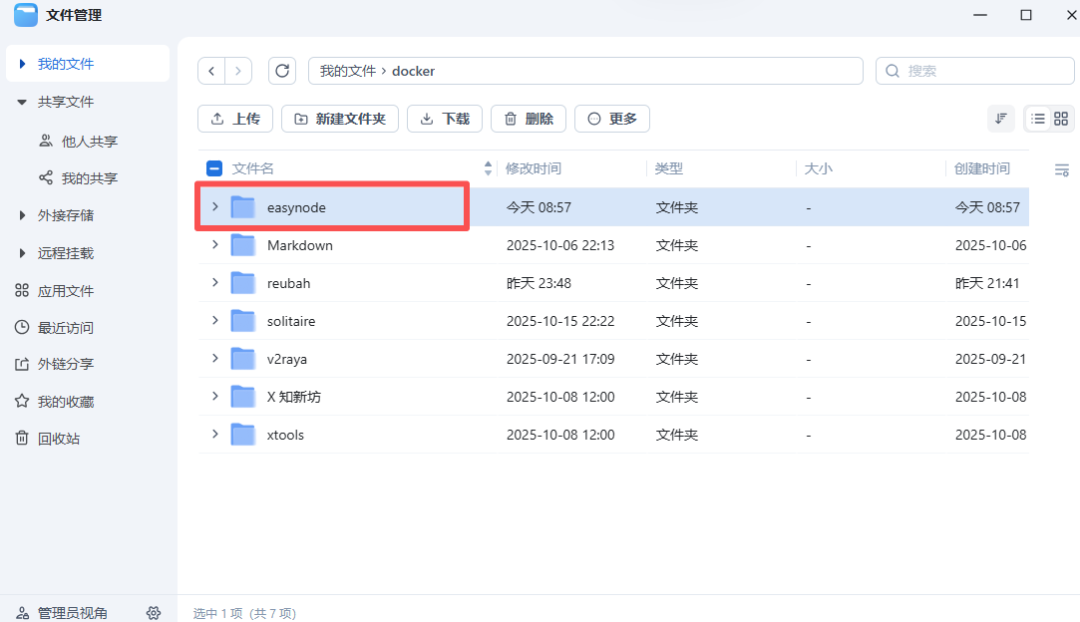Viewport: 1080px width, 622px height.
Task: Switch to list view mode
Action: point(1038,118)
